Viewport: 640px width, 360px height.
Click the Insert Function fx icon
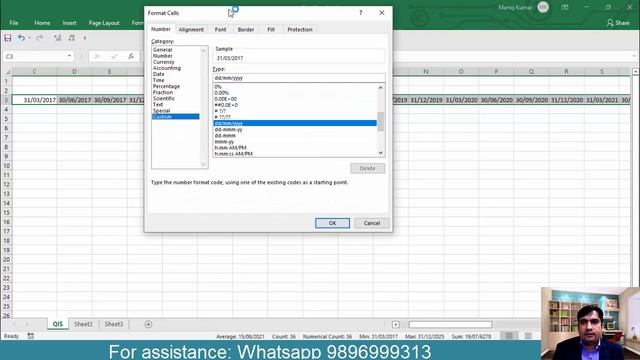pyautogui.click(x=131, y=56)
